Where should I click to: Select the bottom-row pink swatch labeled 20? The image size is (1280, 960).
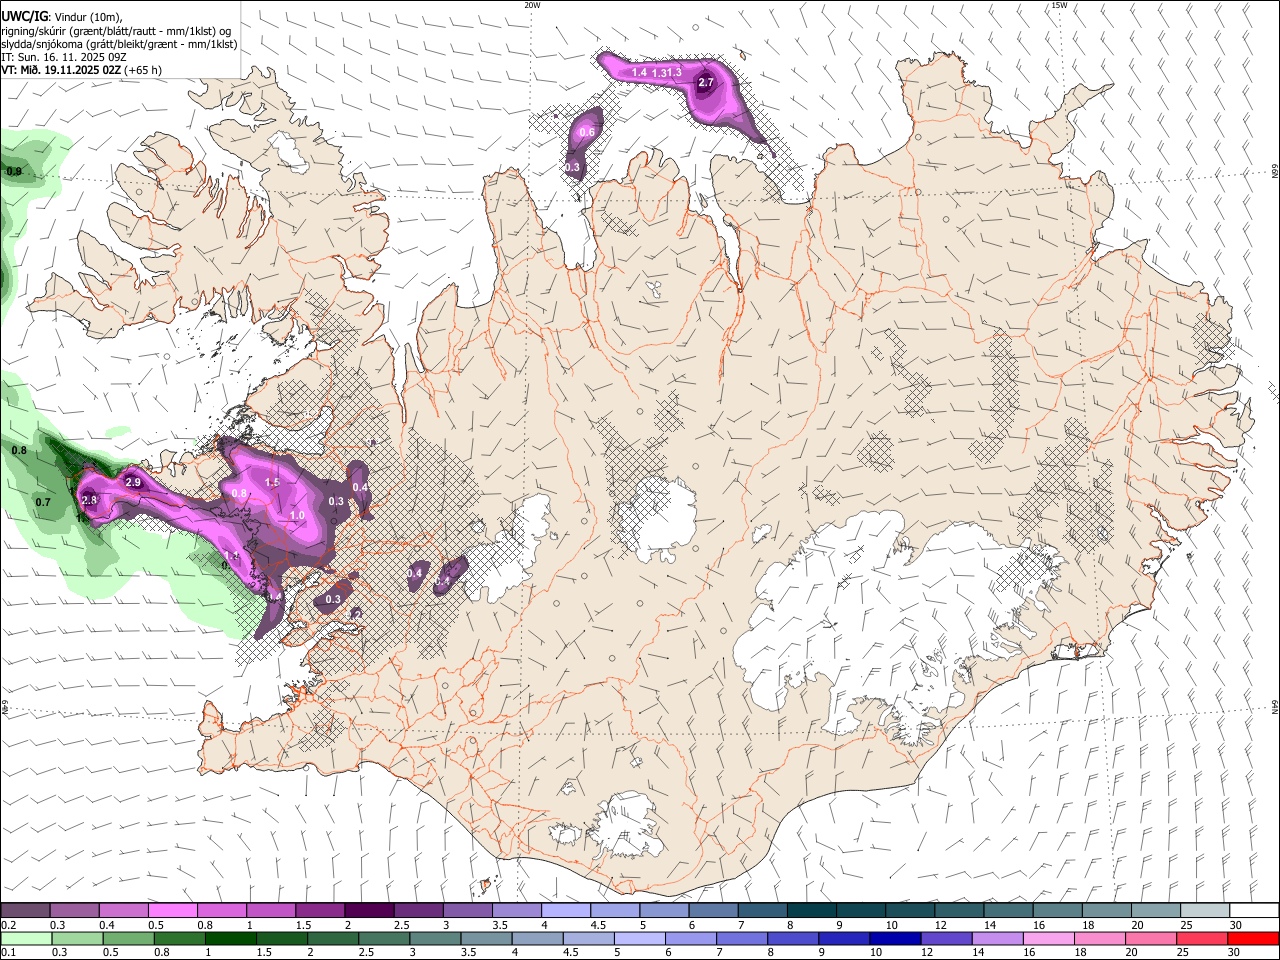(x=1152, y=938)
